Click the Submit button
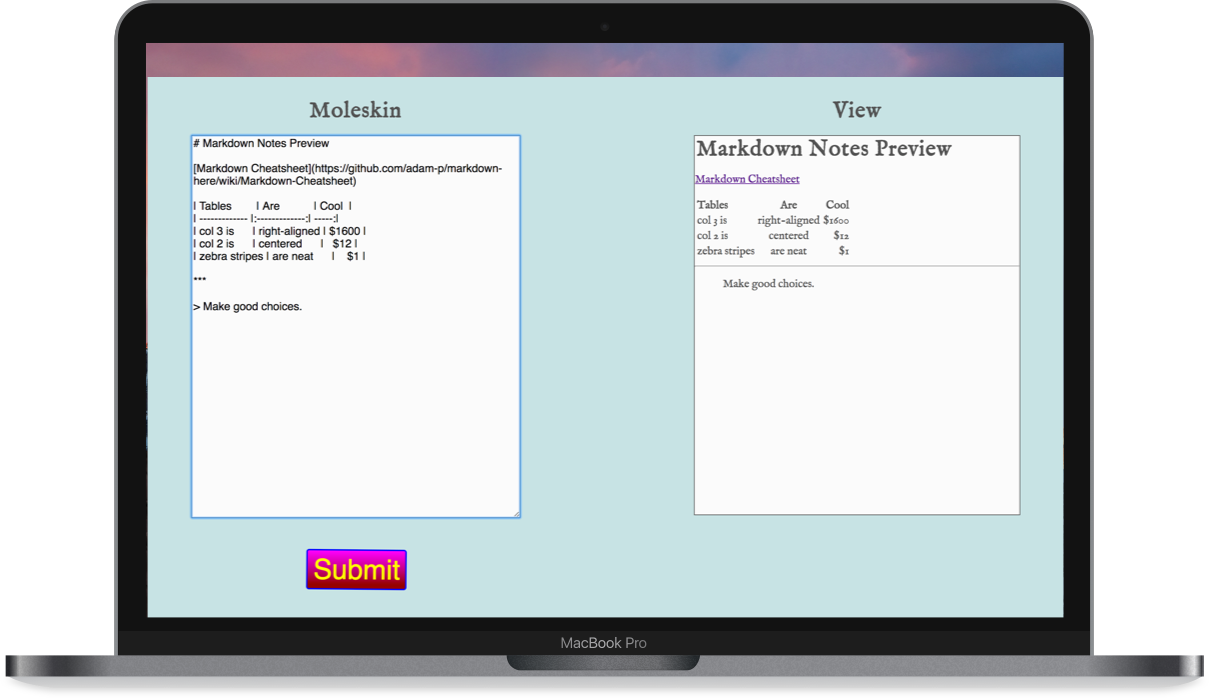The image size is (1209, 698). [x=355, y=568]
